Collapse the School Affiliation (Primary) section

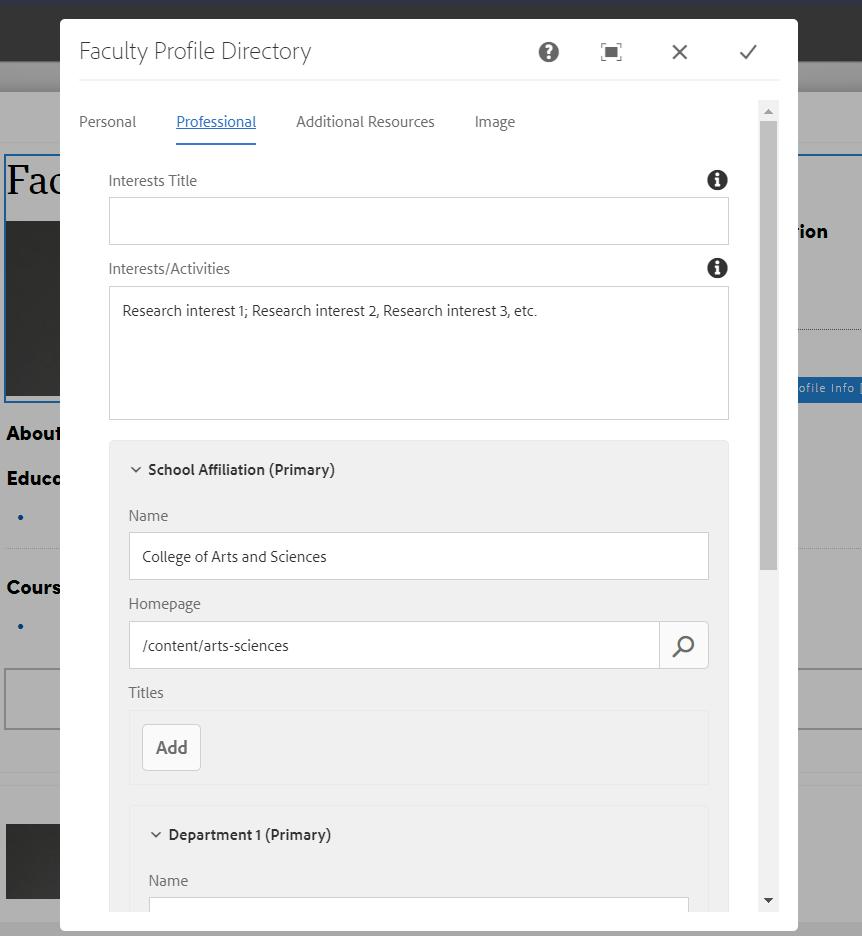point(136,470)
